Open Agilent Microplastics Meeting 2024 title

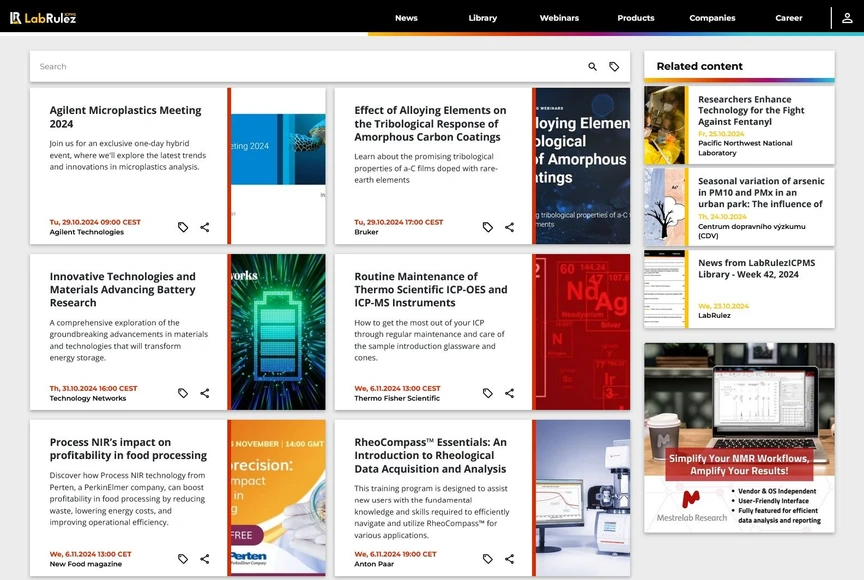tap(125, 117)
